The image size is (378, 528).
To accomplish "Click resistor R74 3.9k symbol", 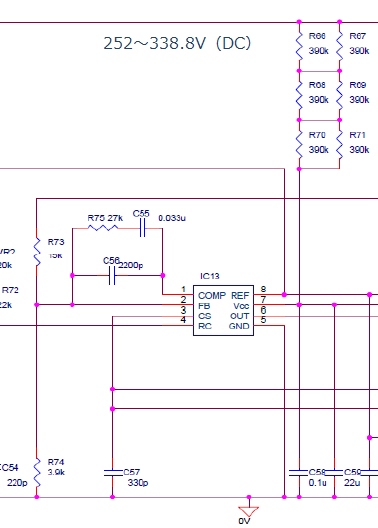I will (37, 472).
